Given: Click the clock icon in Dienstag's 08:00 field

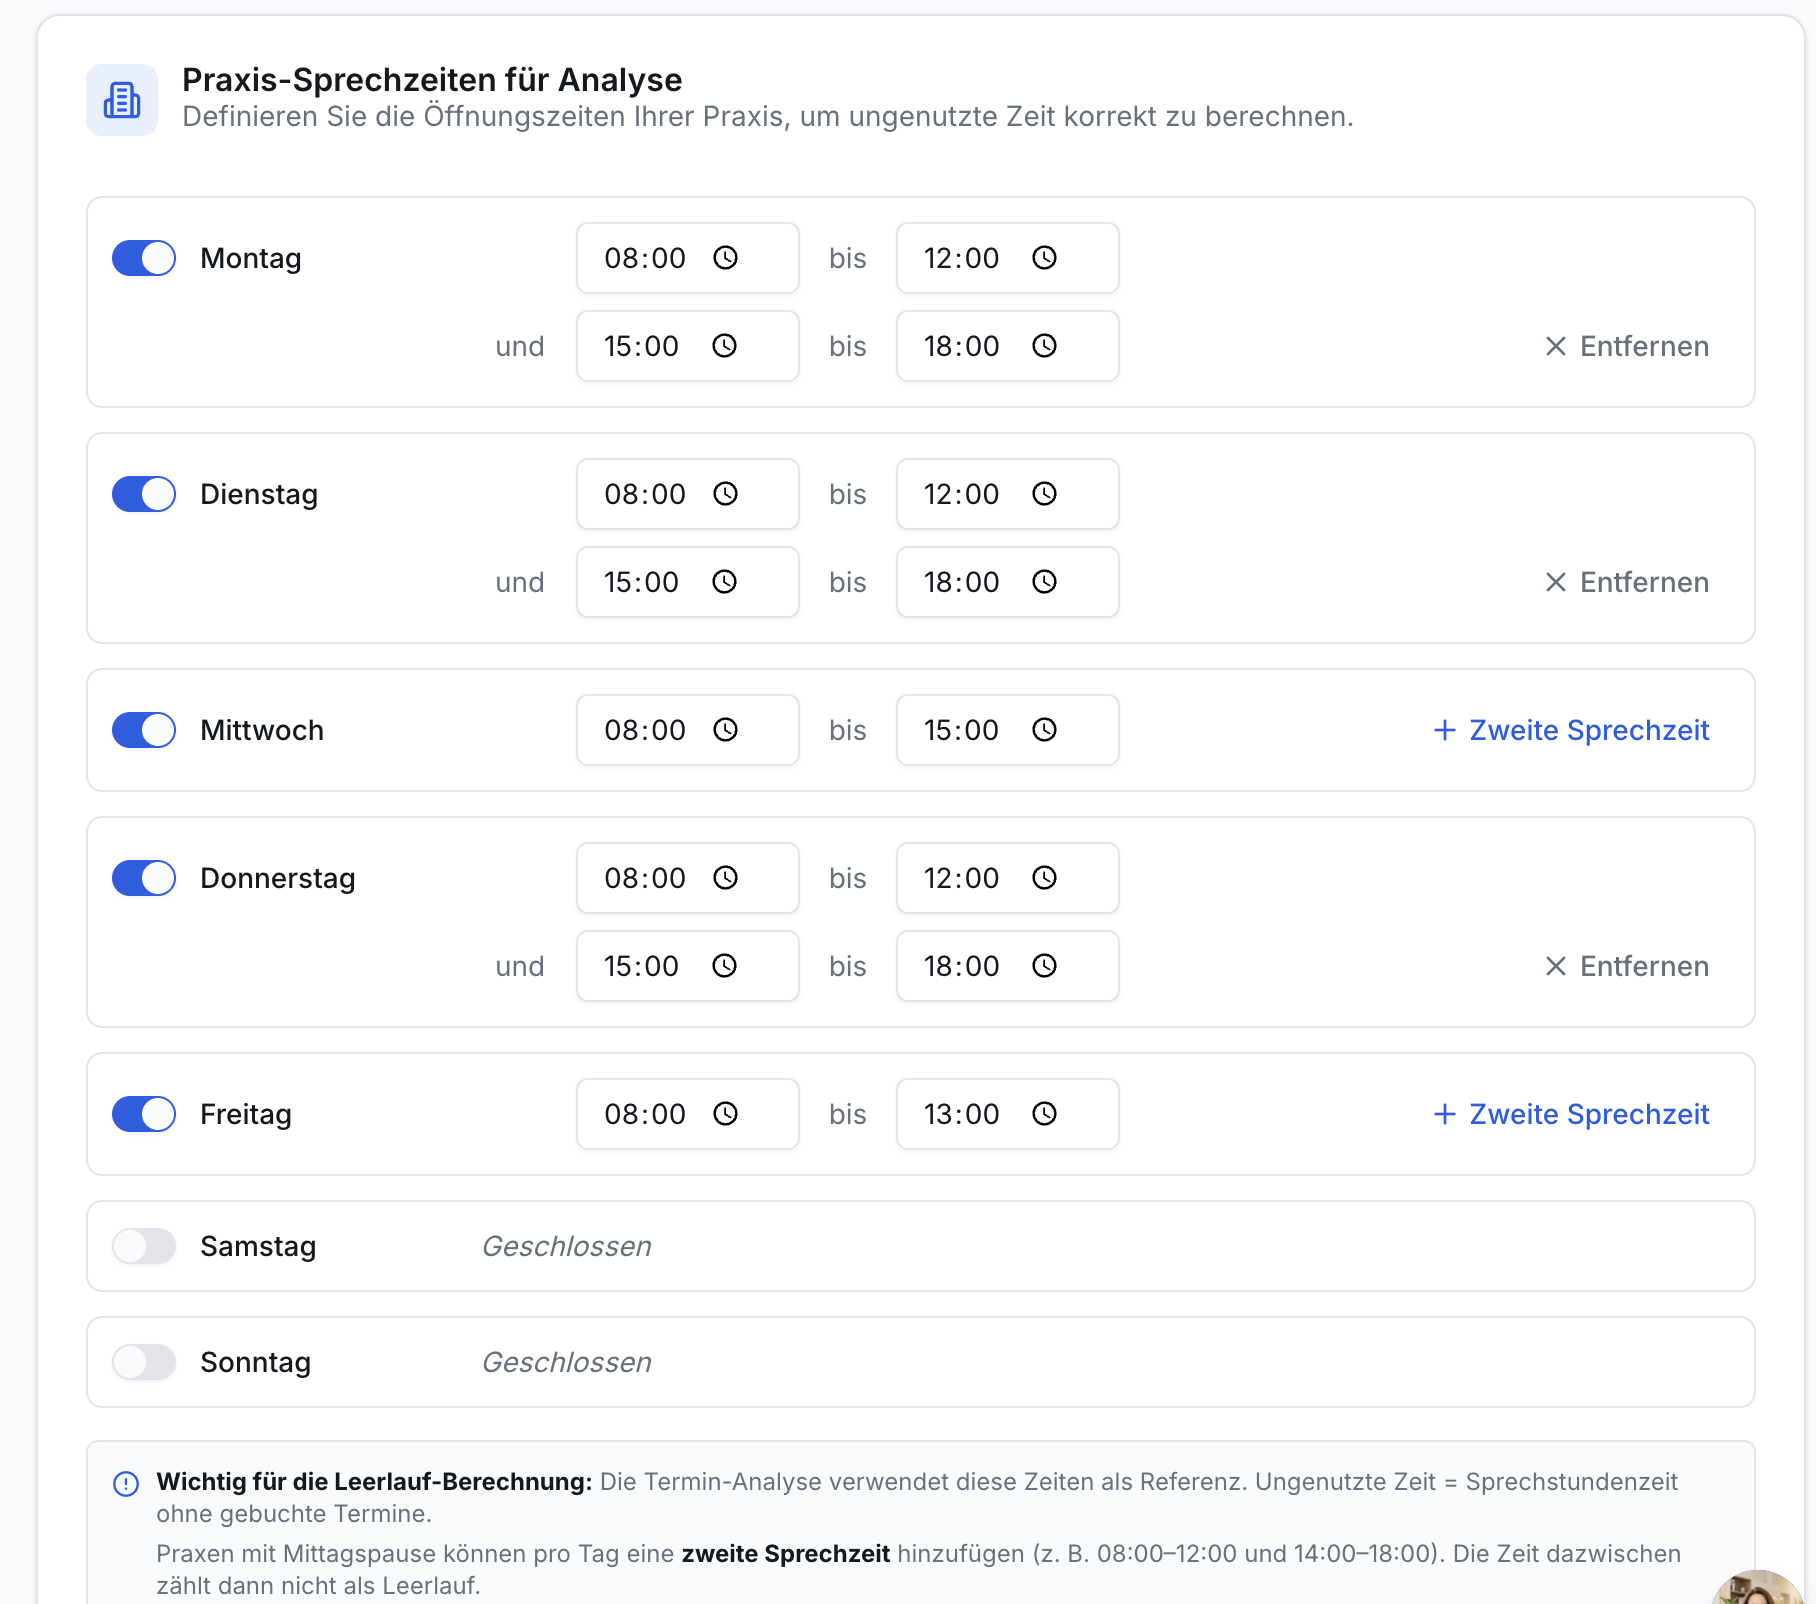Looking at the screenshot, I should tap(725, 494).
